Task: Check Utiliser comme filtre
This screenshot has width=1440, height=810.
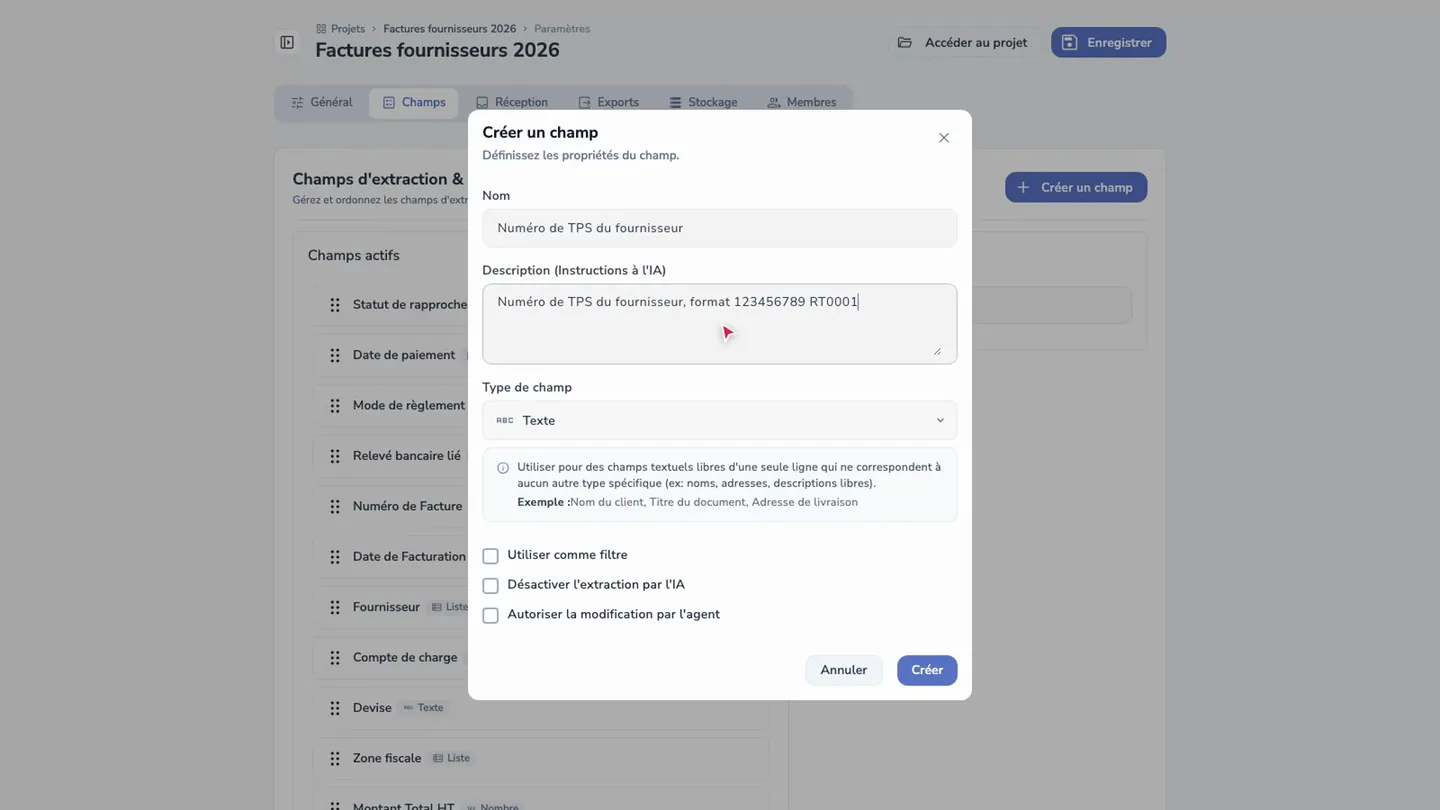Action: coord(490,556)
